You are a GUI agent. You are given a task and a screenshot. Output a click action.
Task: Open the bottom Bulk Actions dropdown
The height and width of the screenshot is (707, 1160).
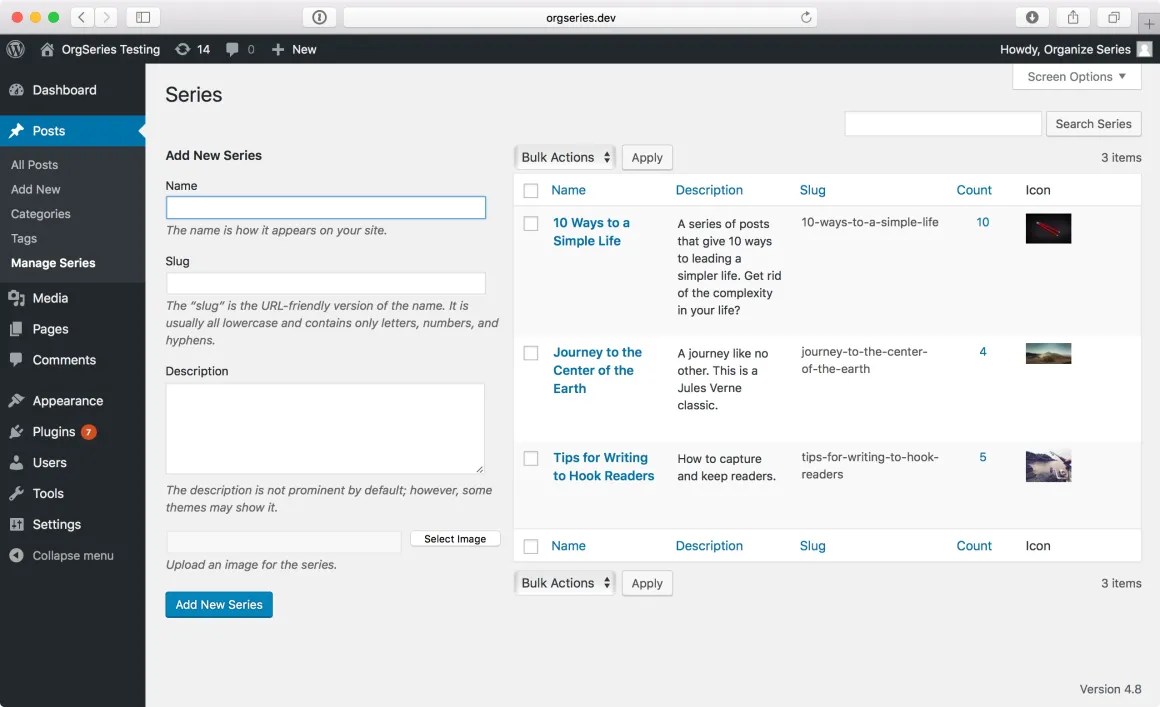(x=563, y=583)
